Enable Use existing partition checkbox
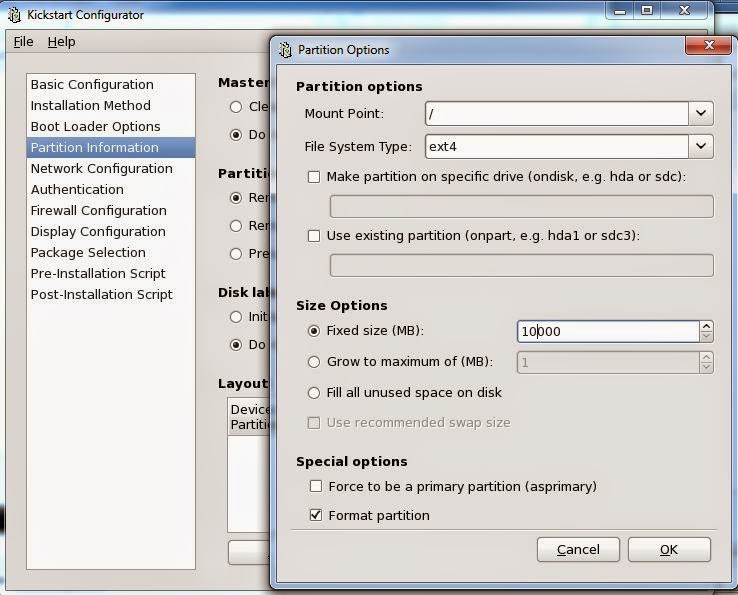Image resolution: width=738 pixels, height=595 pixels. point(314,236)
